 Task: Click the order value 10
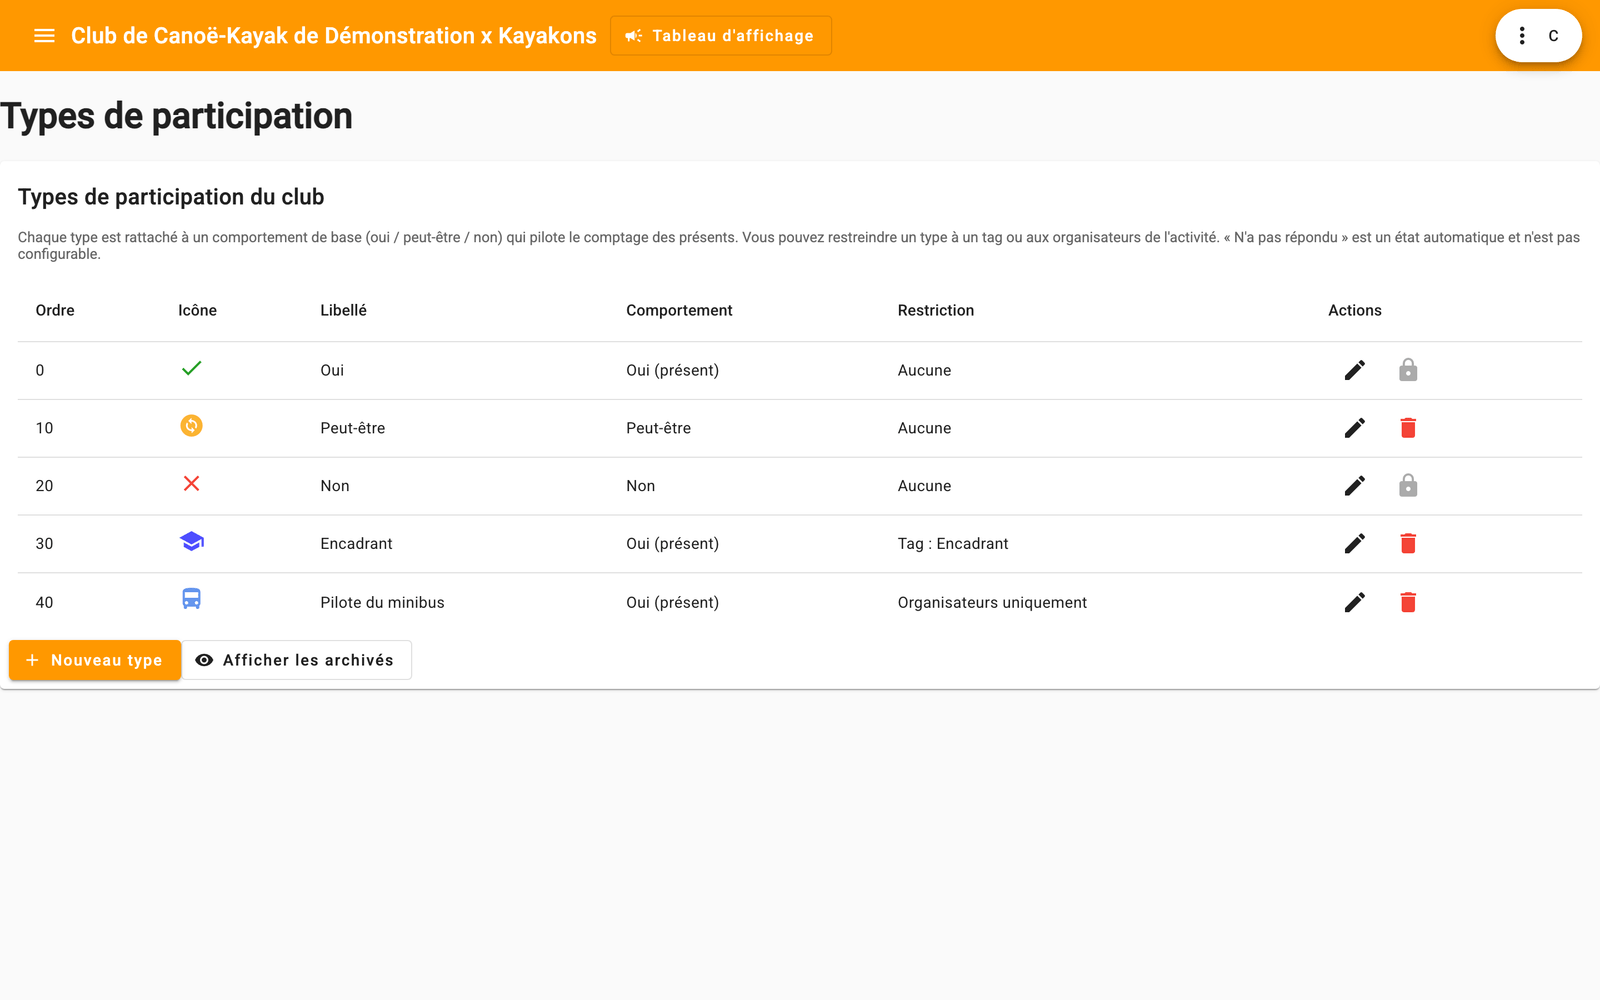pos(44,428)
